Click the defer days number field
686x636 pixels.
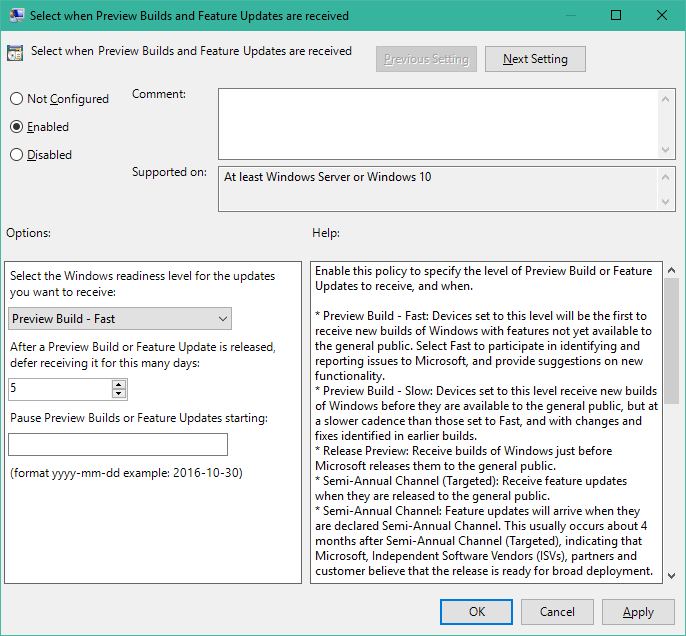point(59,389)
